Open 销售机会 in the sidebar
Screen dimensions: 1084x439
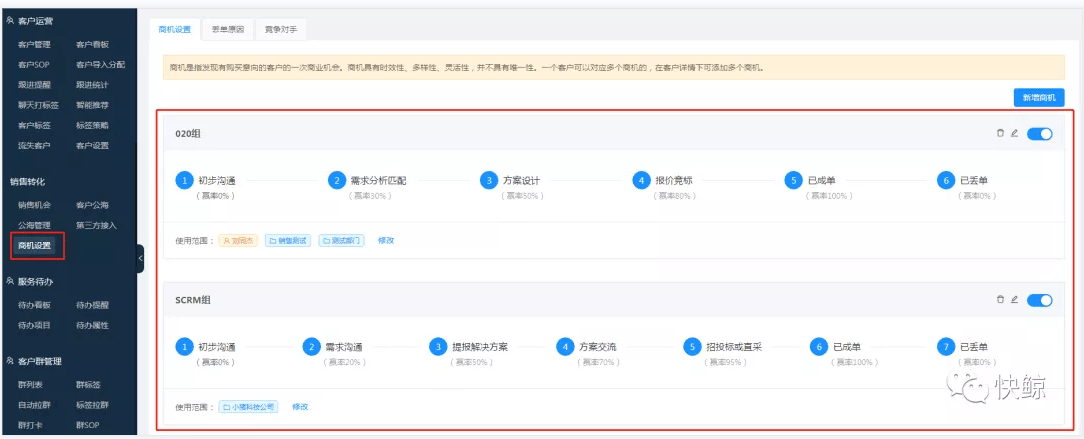[35, 205]
